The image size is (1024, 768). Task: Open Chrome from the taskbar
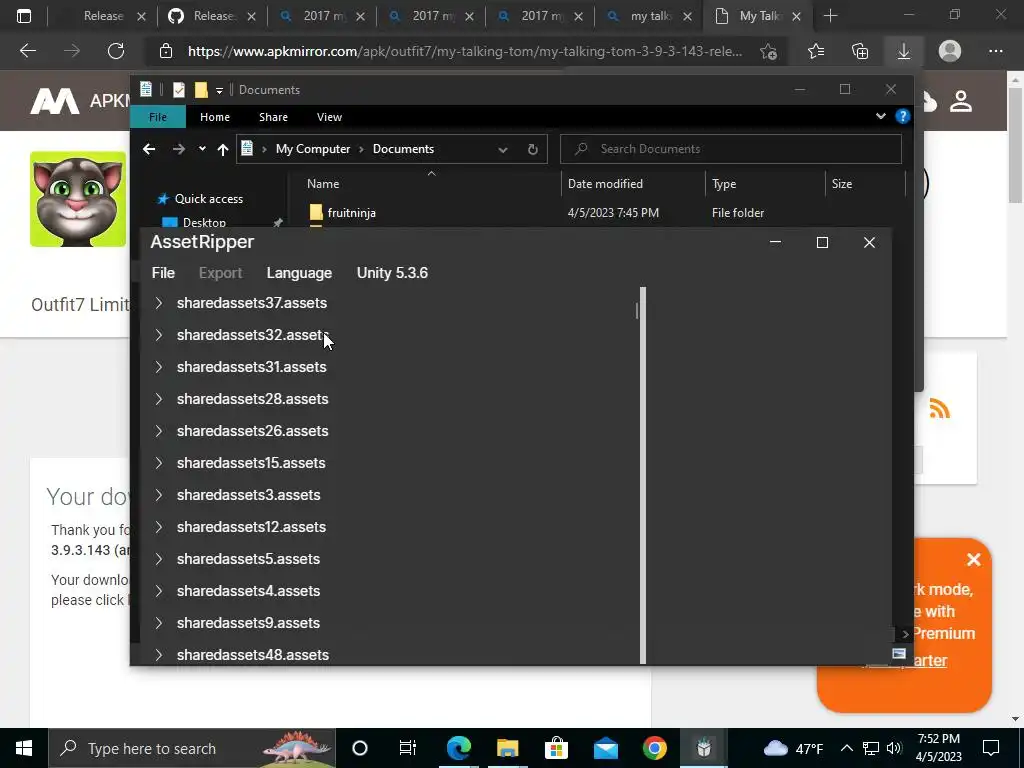[x=654, y=748]
